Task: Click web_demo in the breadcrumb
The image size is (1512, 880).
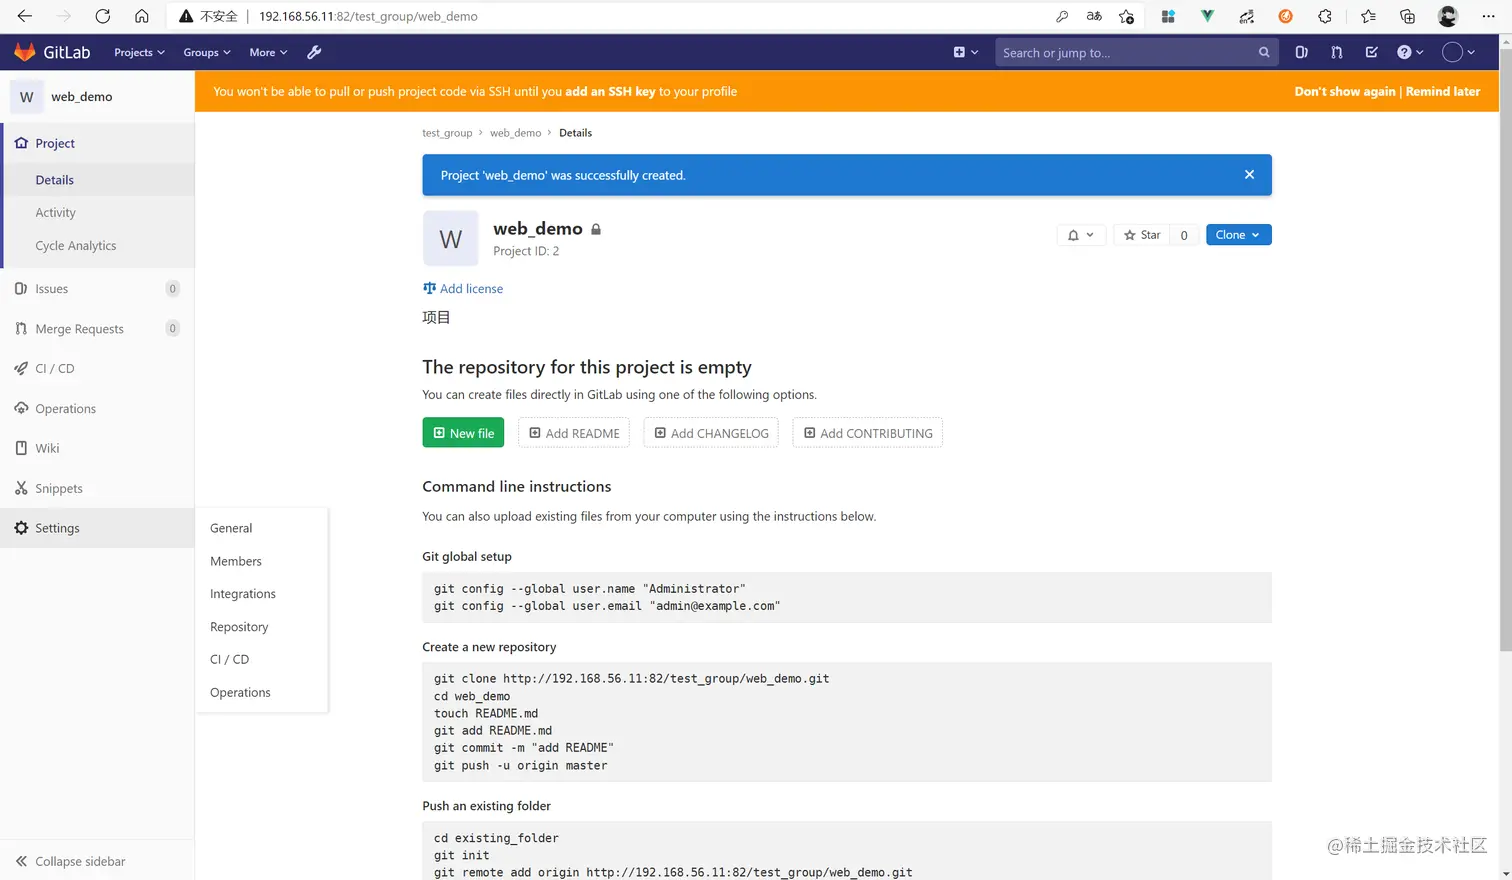Action: [515, 133]
